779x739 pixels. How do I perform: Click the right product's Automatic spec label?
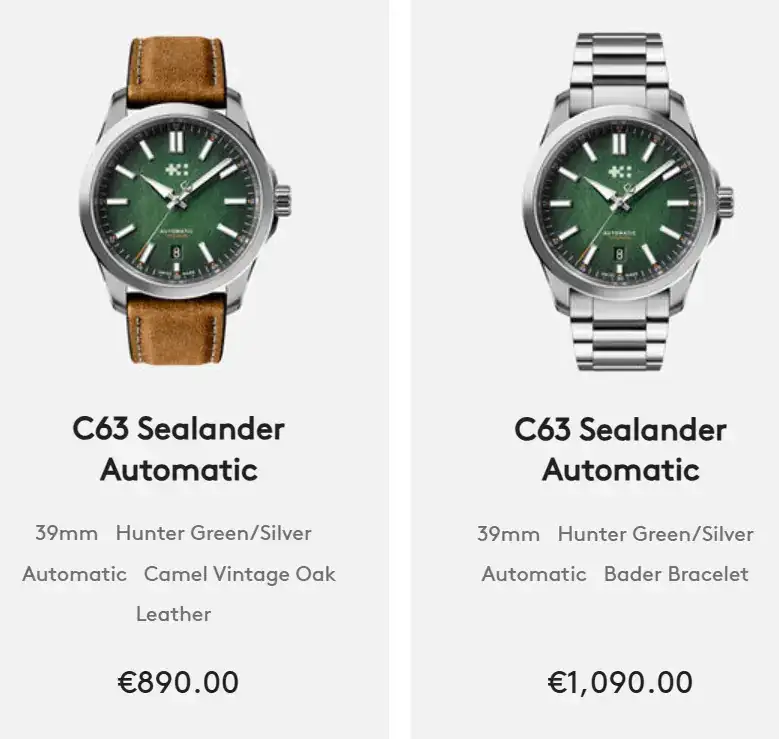[534, 574]
